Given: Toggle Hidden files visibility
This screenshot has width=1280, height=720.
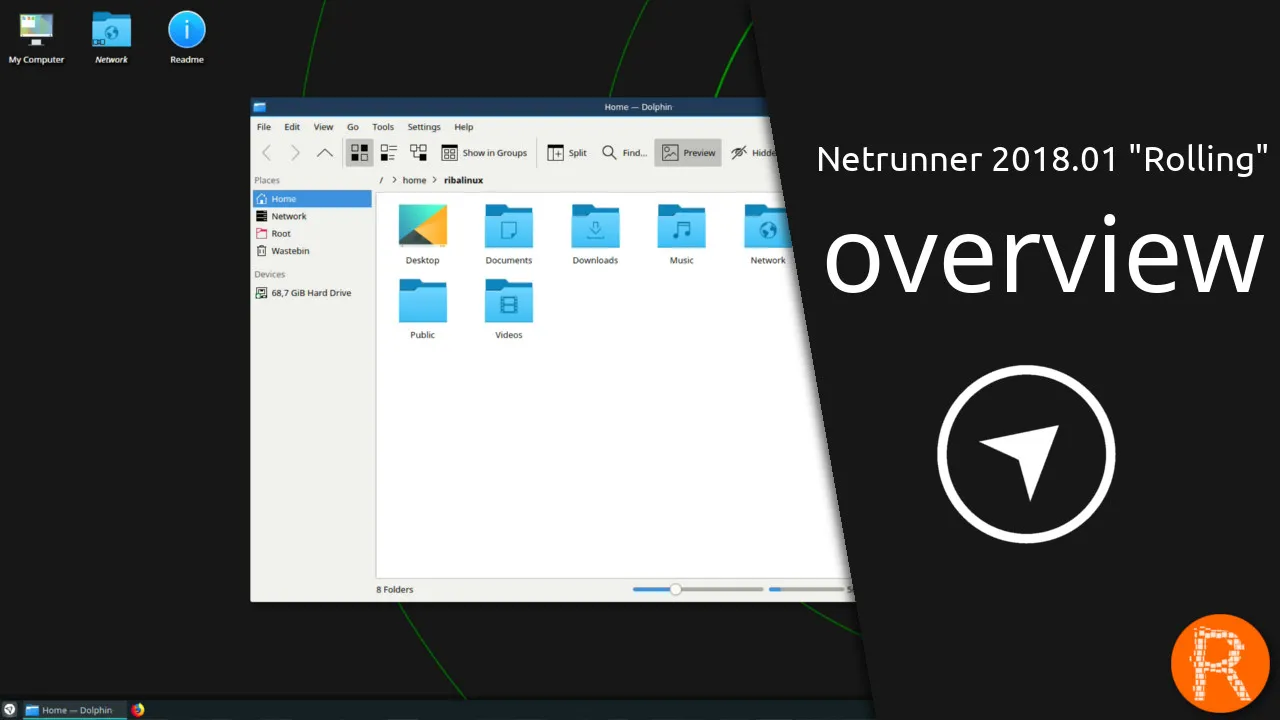Looking at the screenshot, I should pos(753,153).
